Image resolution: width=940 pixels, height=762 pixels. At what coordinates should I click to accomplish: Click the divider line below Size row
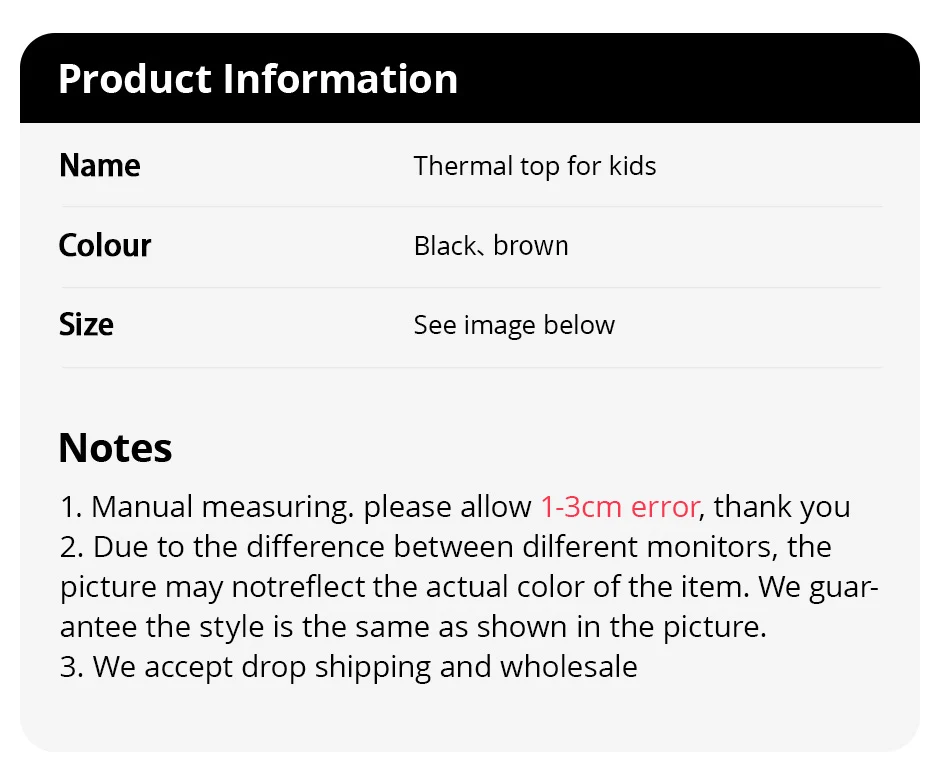pos(470,367)
